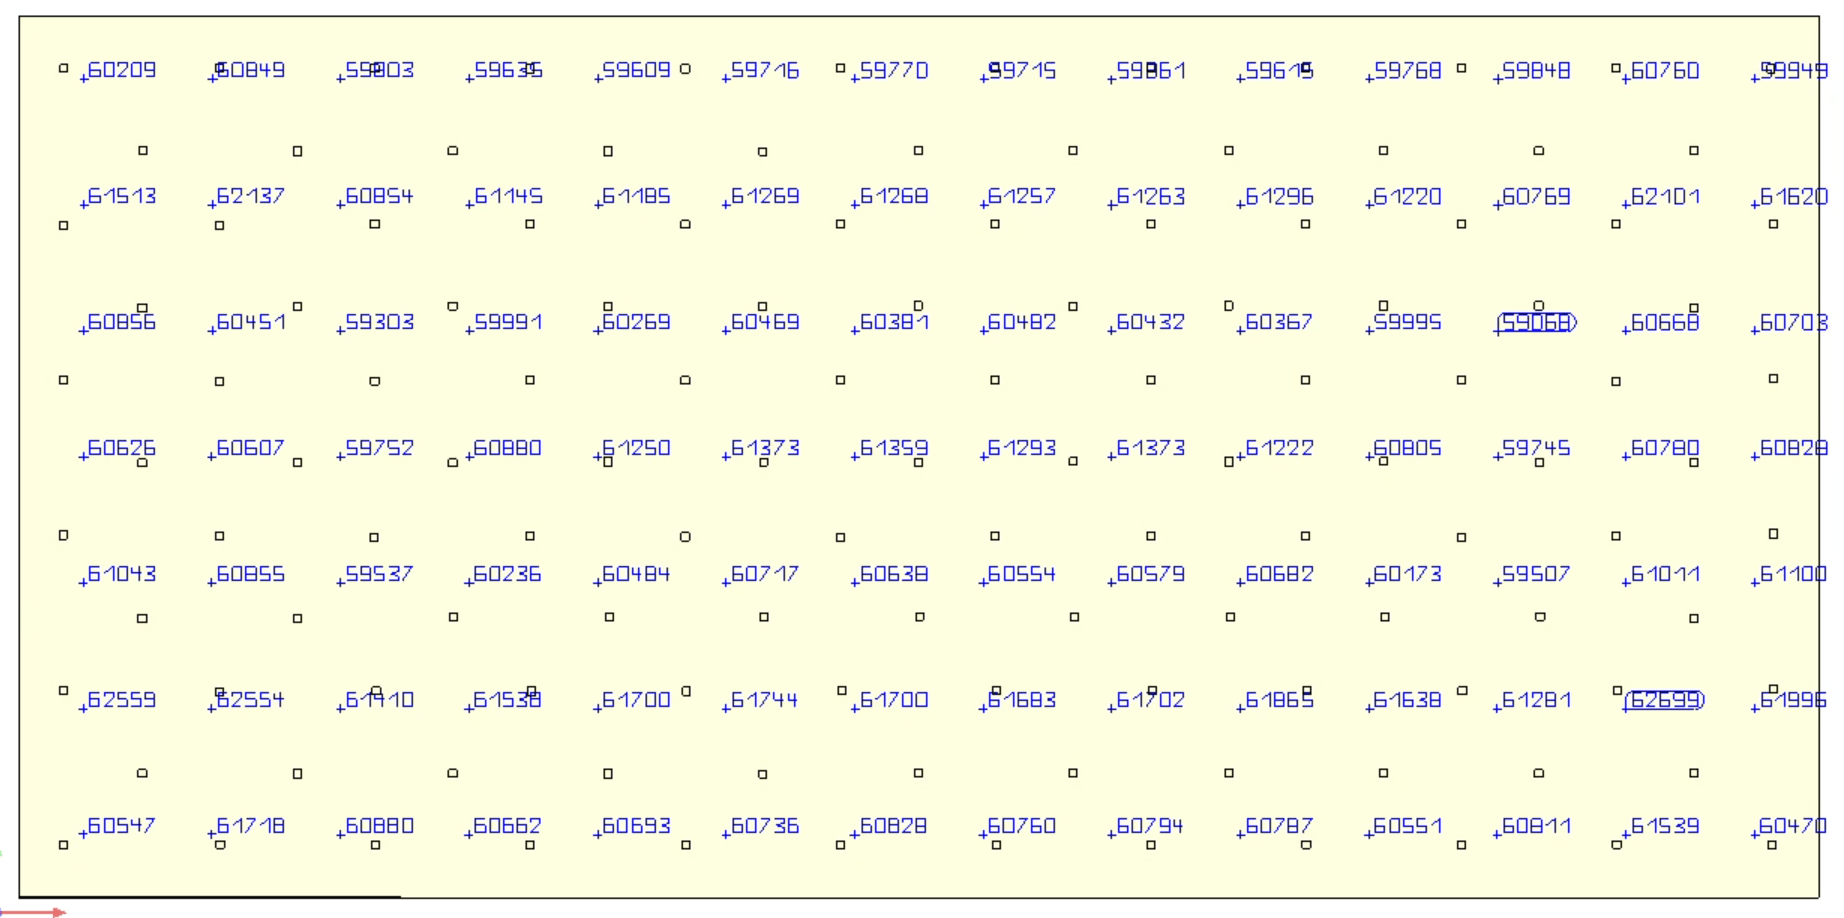Select the point label 60607
The height and width of the screenshot is (918, 1844).
point(251,448)
